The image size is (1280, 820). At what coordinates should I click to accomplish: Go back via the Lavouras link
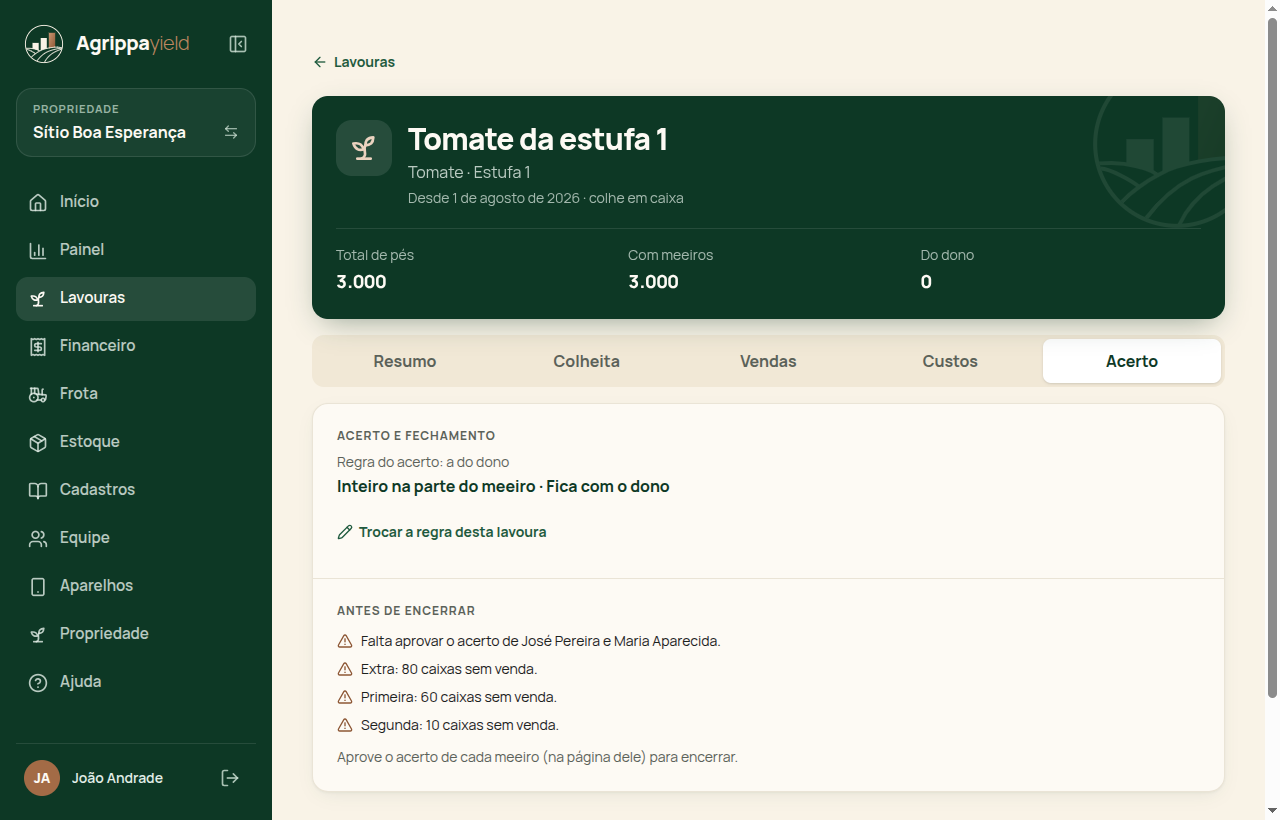(x=354, y=62)
